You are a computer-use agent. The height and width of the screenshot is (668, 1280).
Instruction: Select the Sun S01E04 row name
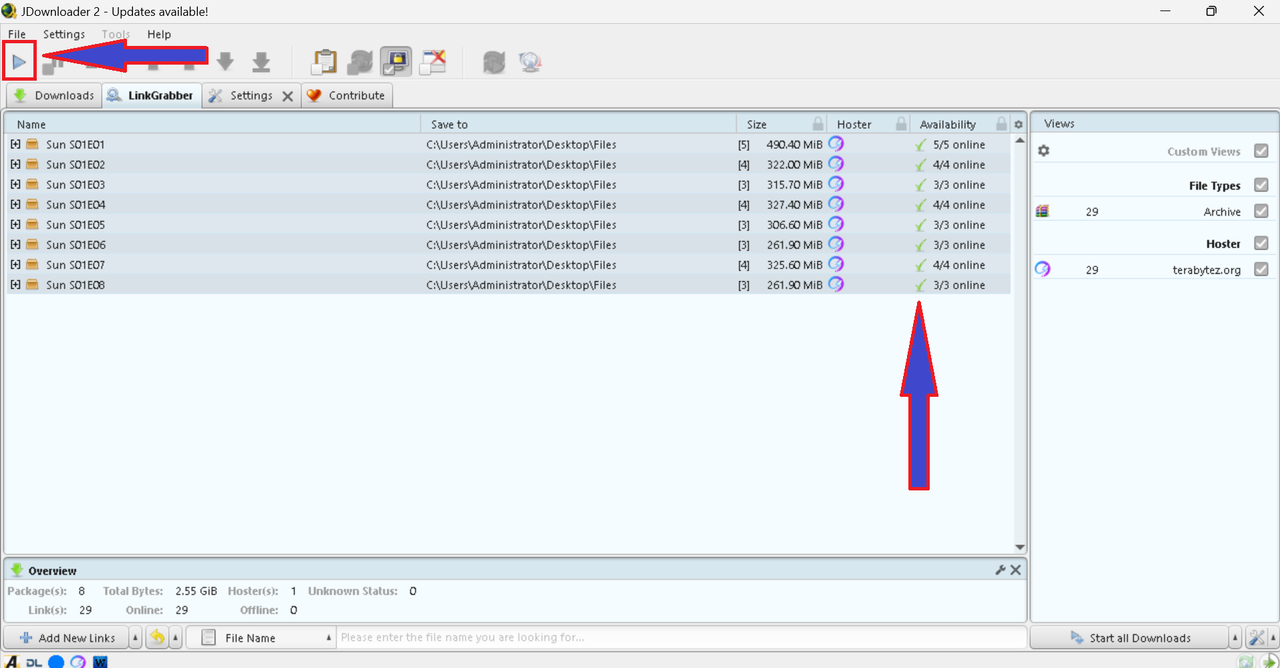coord(75,204)
